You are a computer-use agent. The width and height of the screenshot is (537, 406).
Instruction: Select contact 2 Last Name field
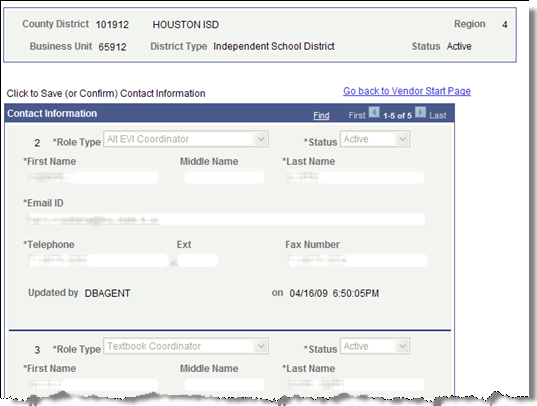(x=355, y=177)
